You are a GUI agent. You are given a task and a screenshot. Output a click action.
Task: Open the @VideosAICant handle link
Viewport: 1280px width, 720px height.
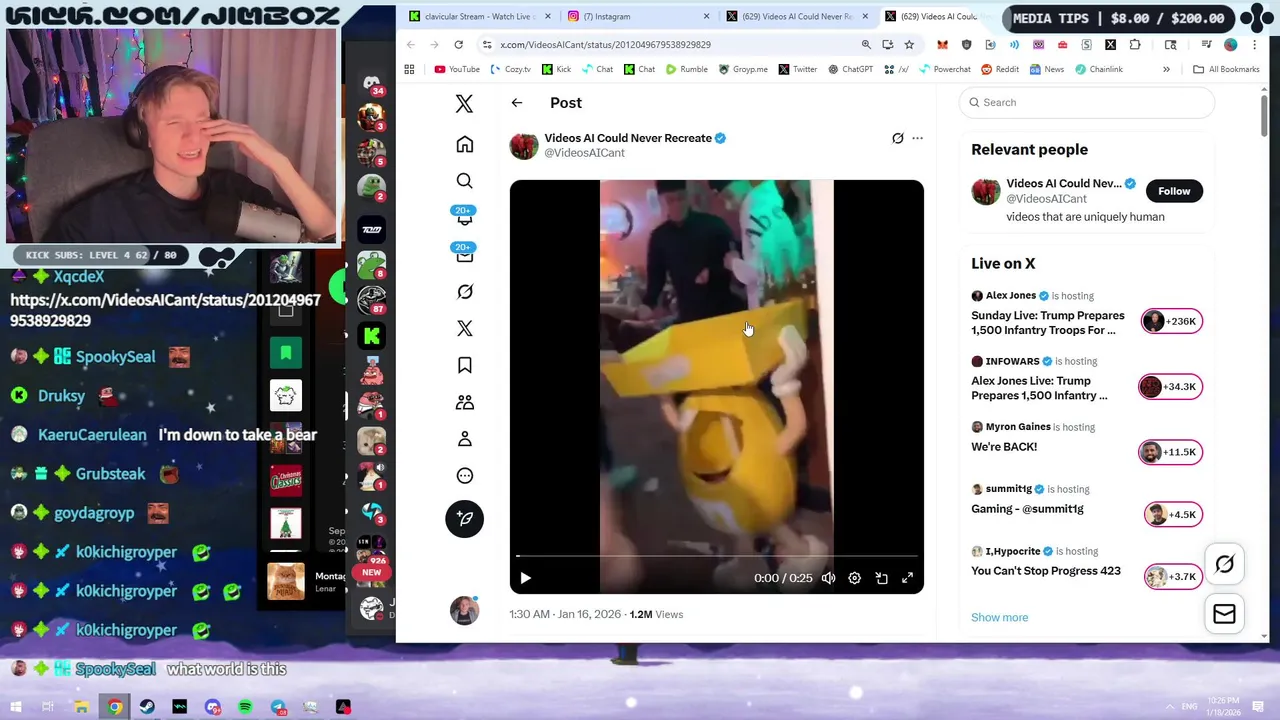click(584, 153)
